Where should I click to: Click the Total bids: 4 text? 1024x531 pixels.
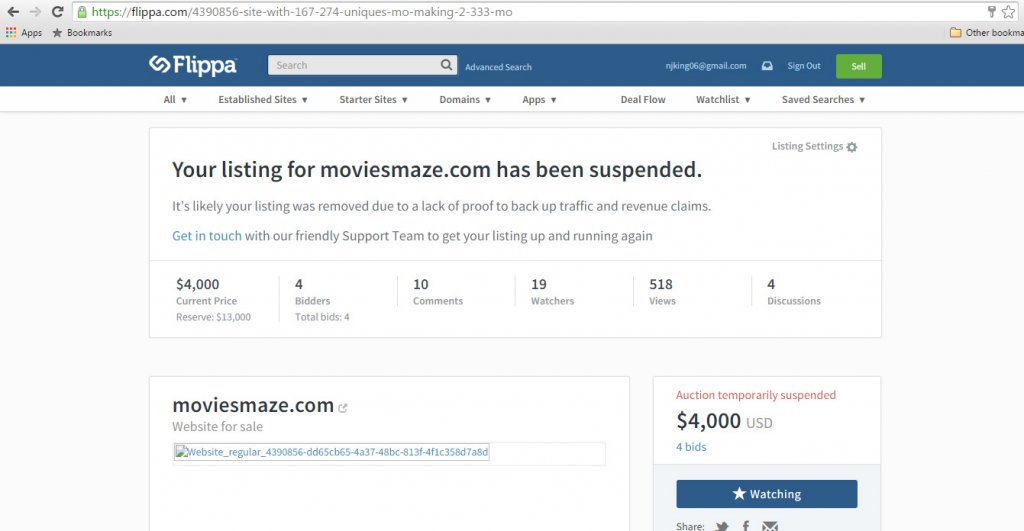322,317
